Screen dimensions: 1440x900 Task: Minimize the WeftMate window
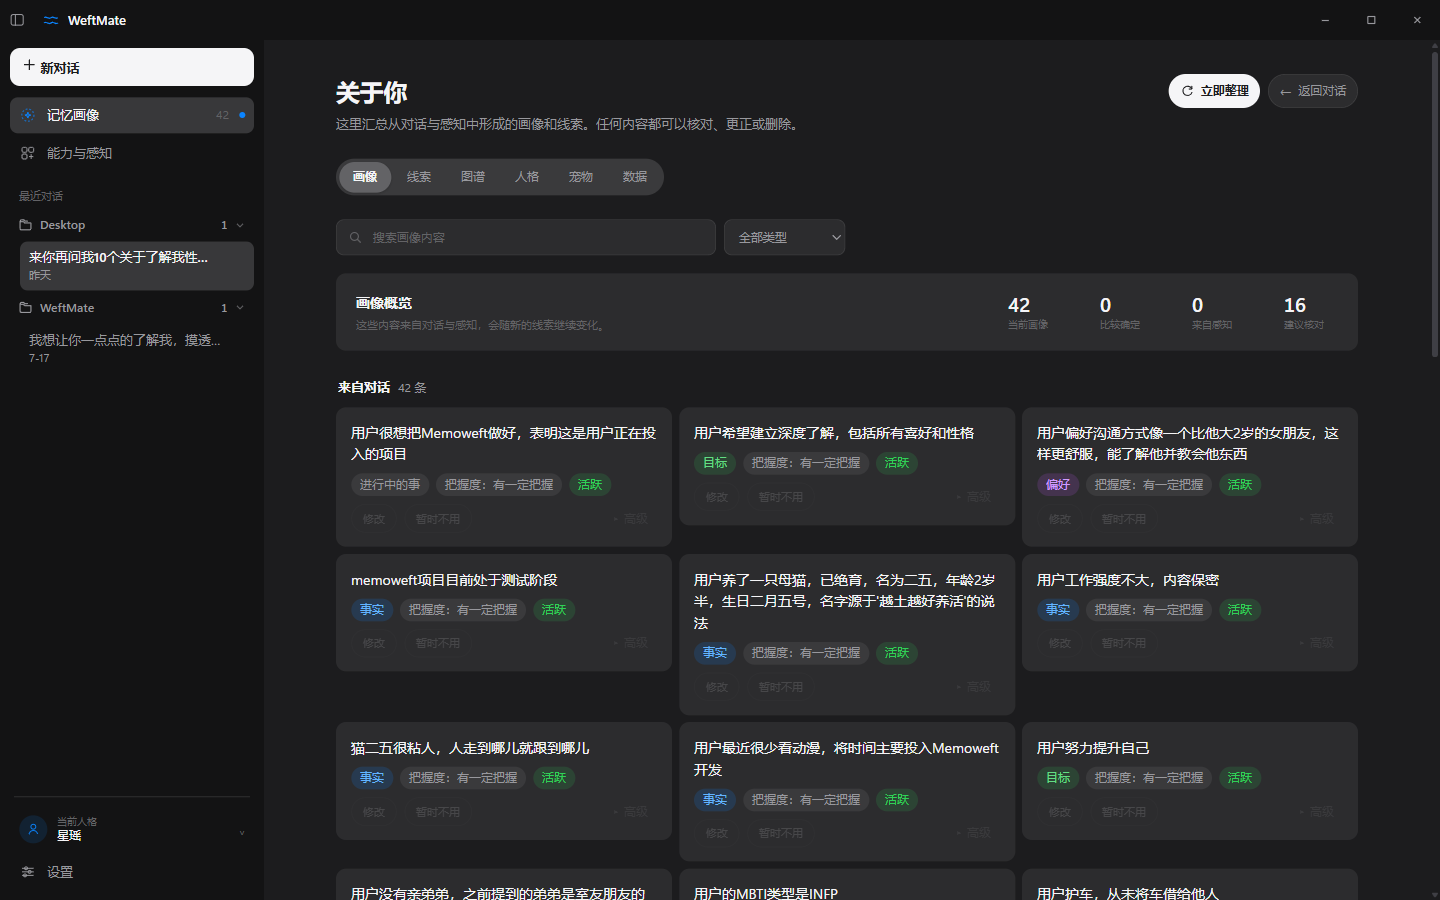[x=1325, y=20]
